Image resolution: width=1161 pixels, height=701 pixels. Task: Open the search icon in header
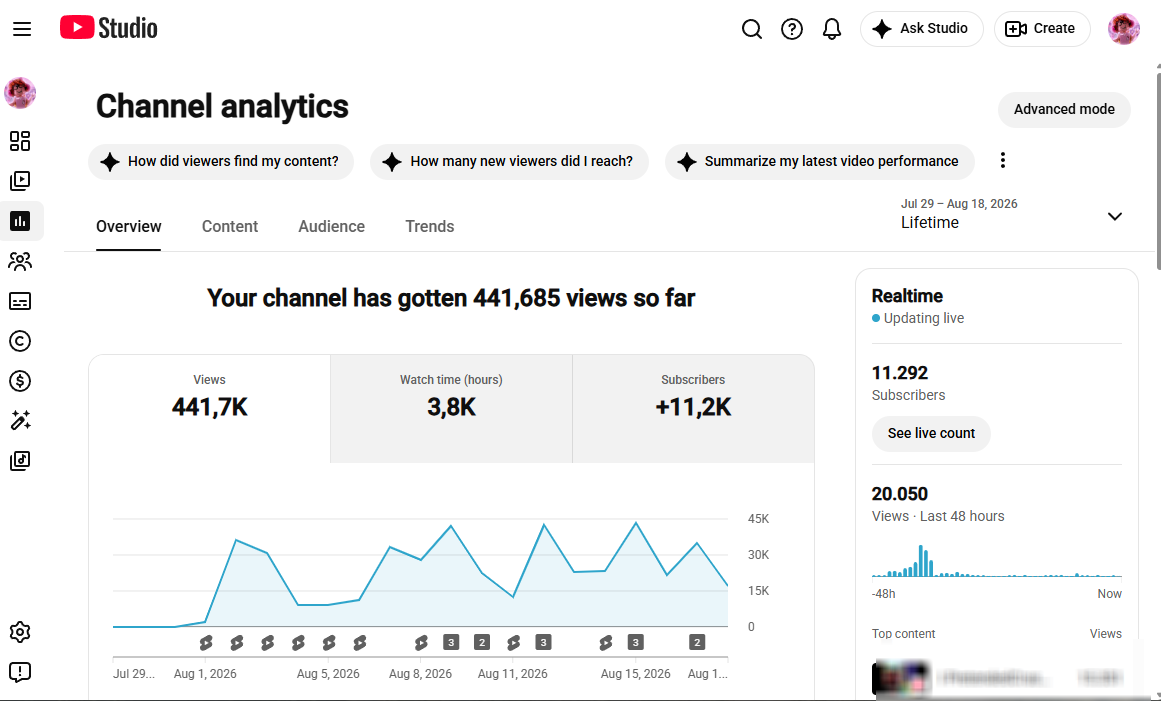click(752, 29)
